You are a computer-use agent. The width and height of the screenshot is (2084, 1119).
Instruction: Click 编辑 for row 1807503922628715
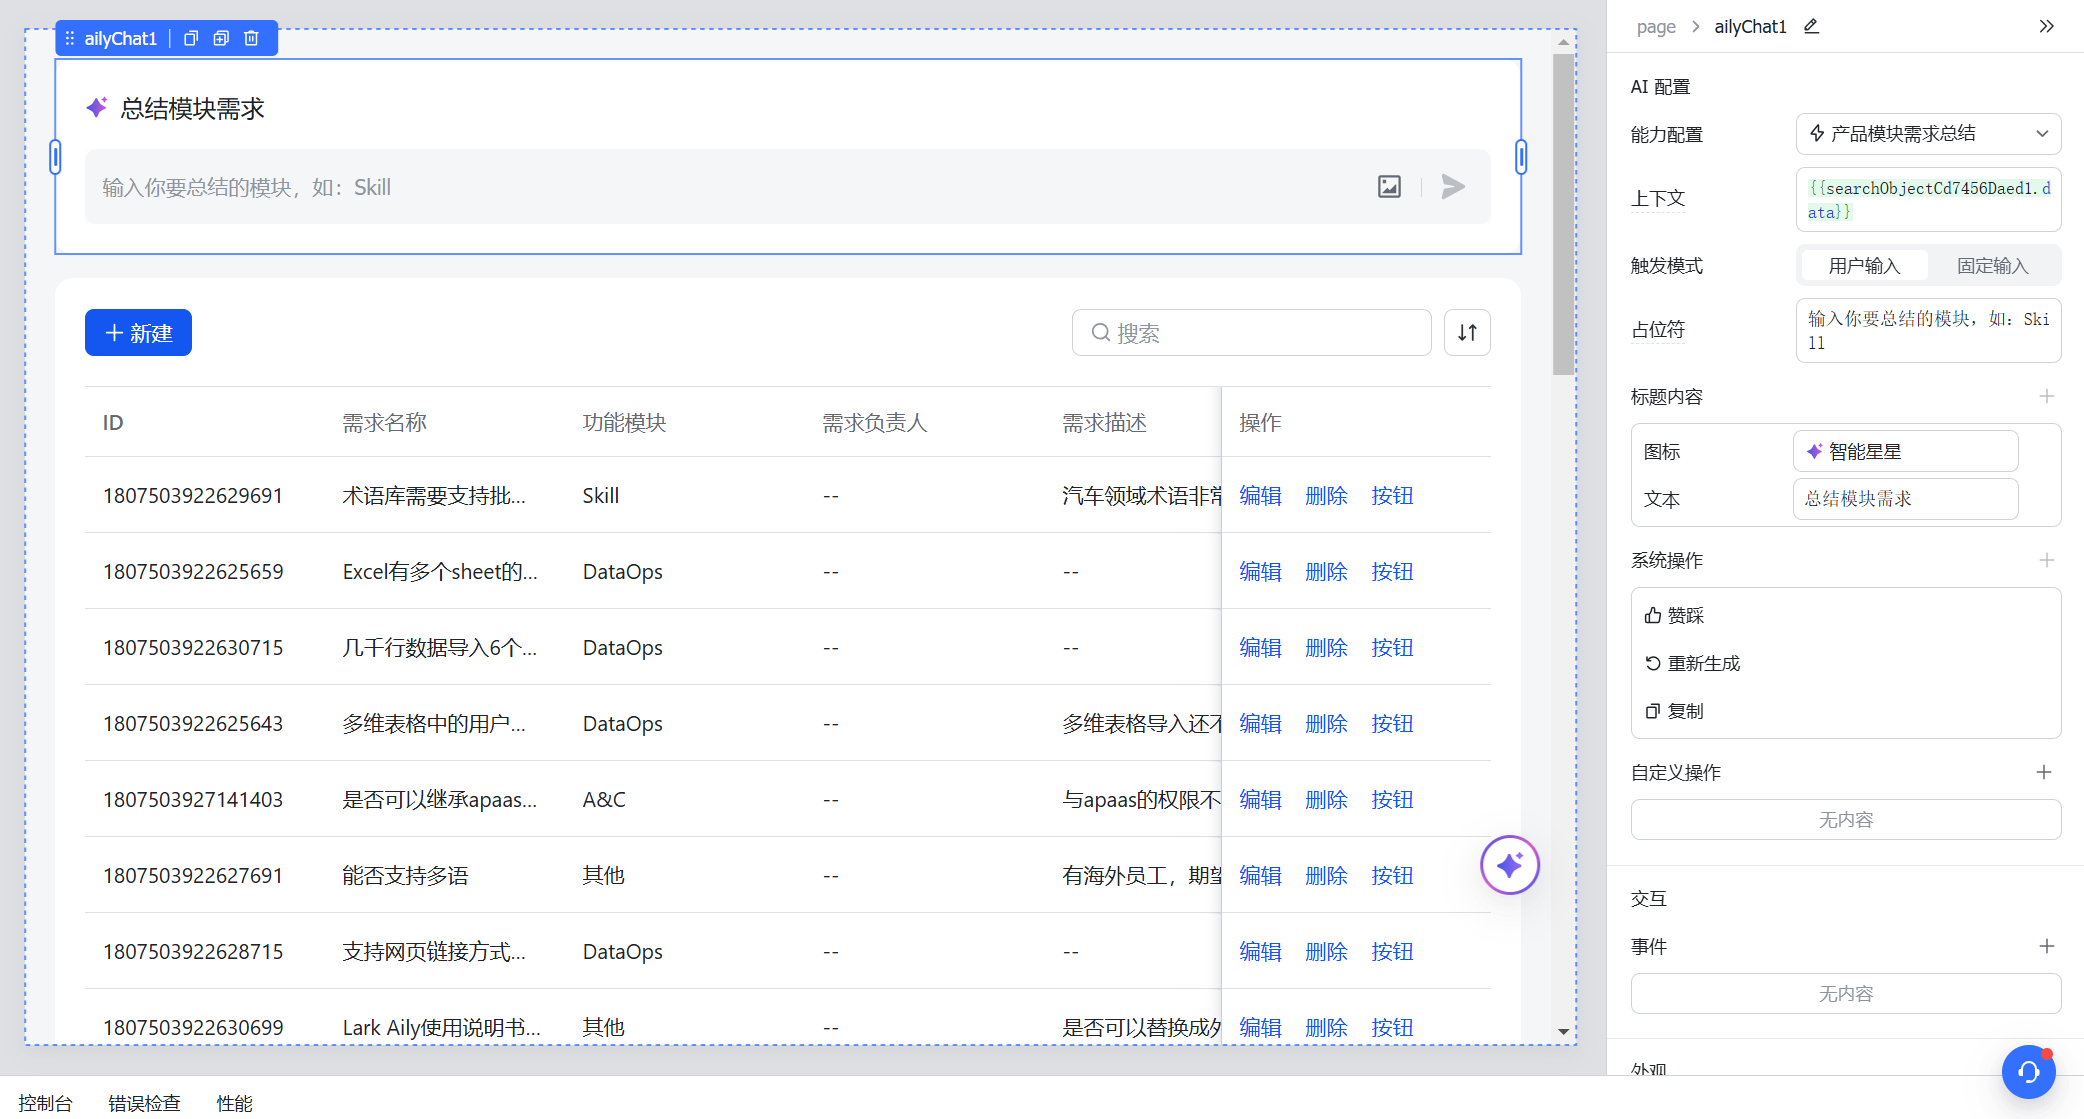point(1260,951)
